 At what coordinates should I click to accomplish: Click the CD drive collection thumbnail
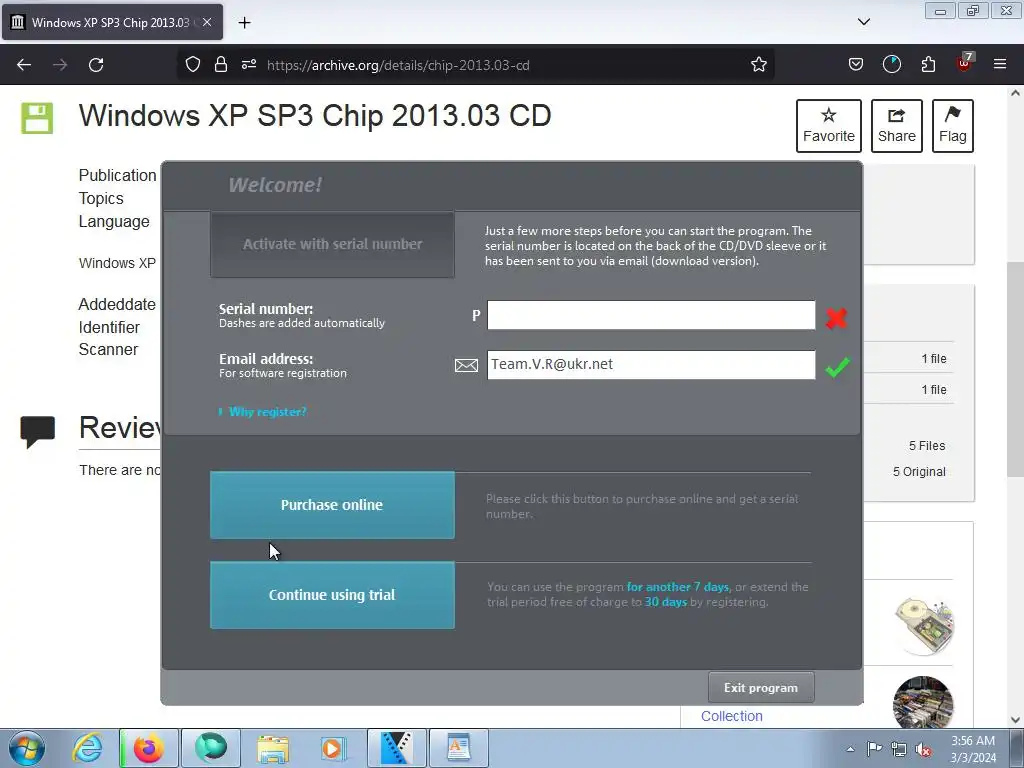pos(923,625)
